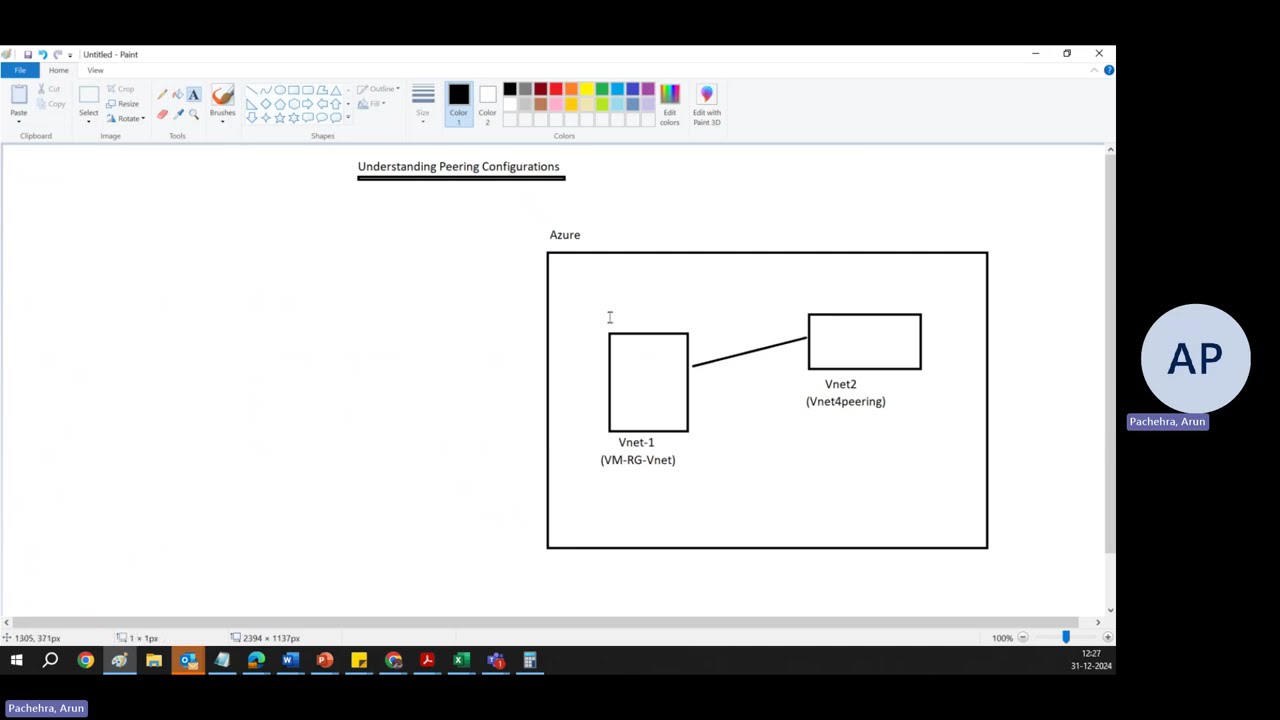
Task: Open Edit colors dialog
Action: (670, 104)
